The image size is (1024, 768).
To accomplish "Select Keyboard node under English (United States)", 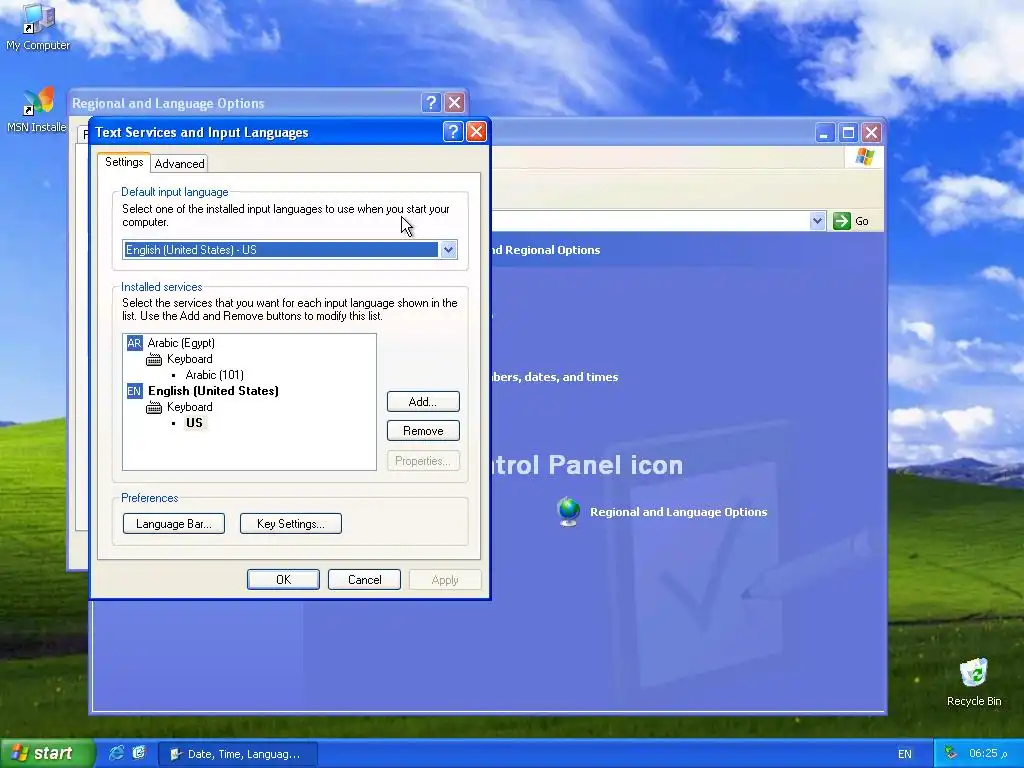I will click(189, 408).
